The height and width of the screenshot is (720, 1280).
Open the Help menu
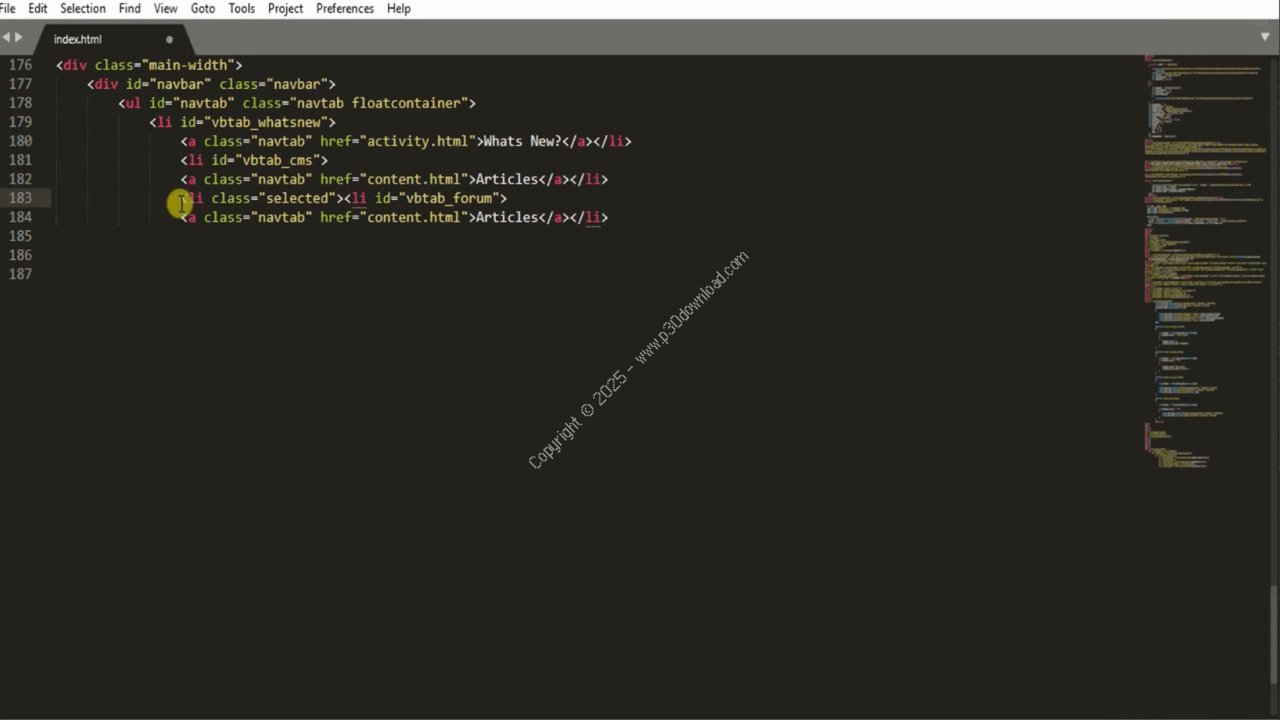398,8
